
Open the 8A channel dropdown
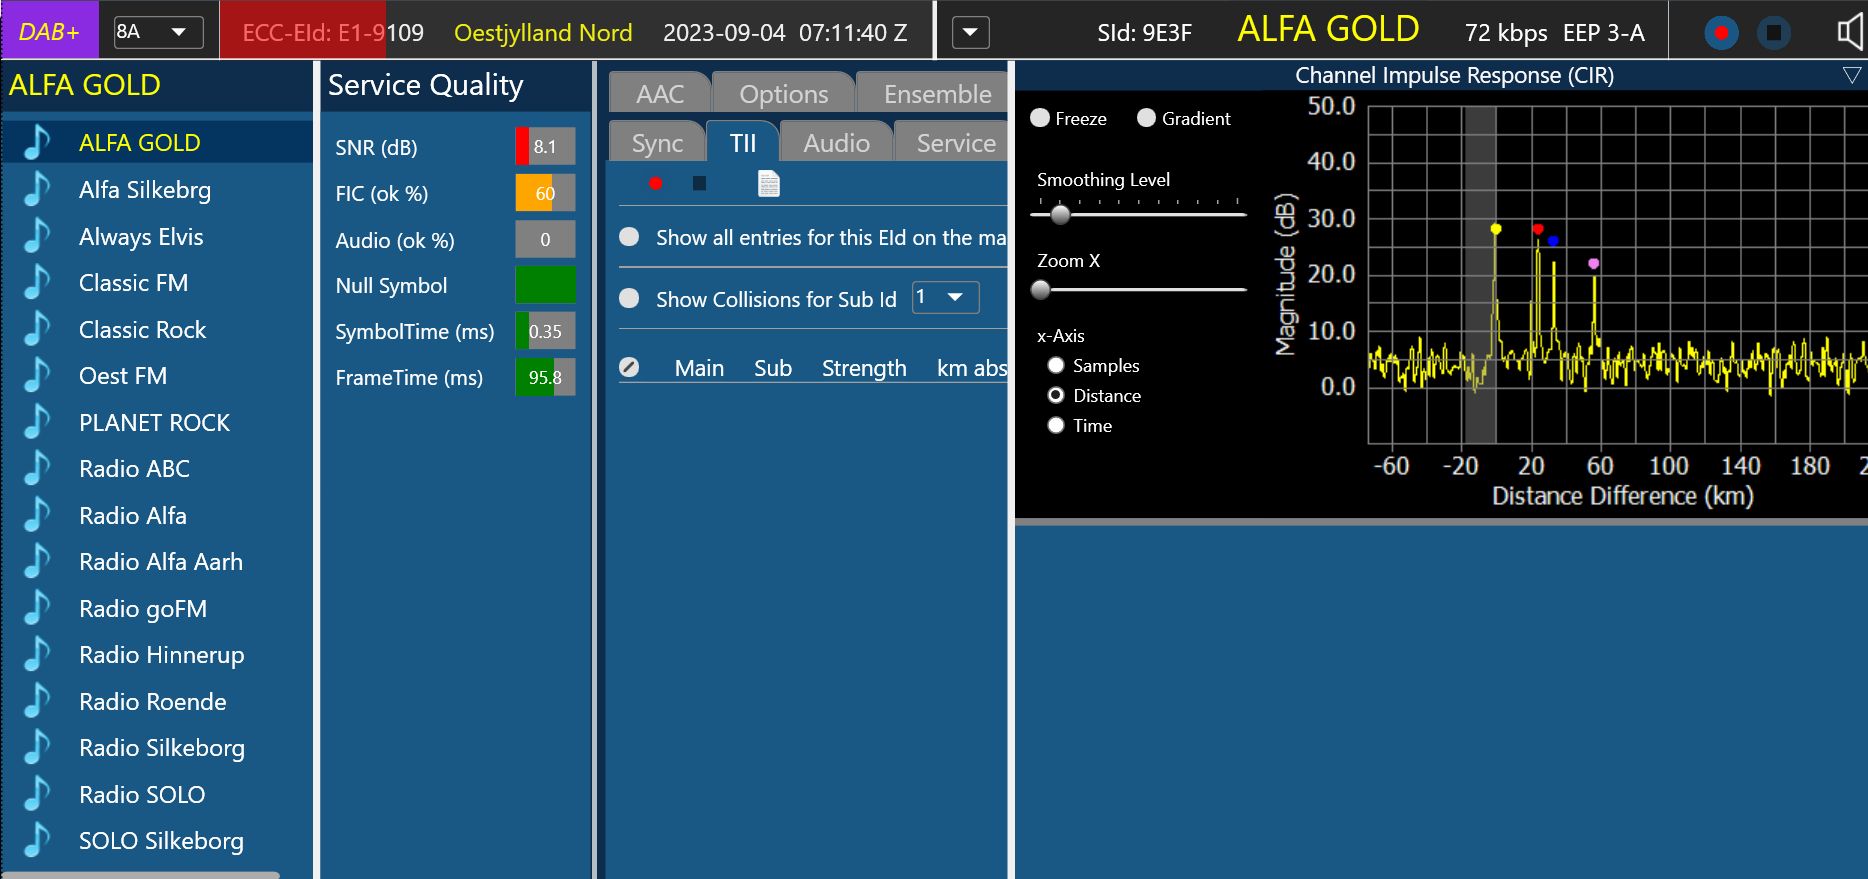158,32
